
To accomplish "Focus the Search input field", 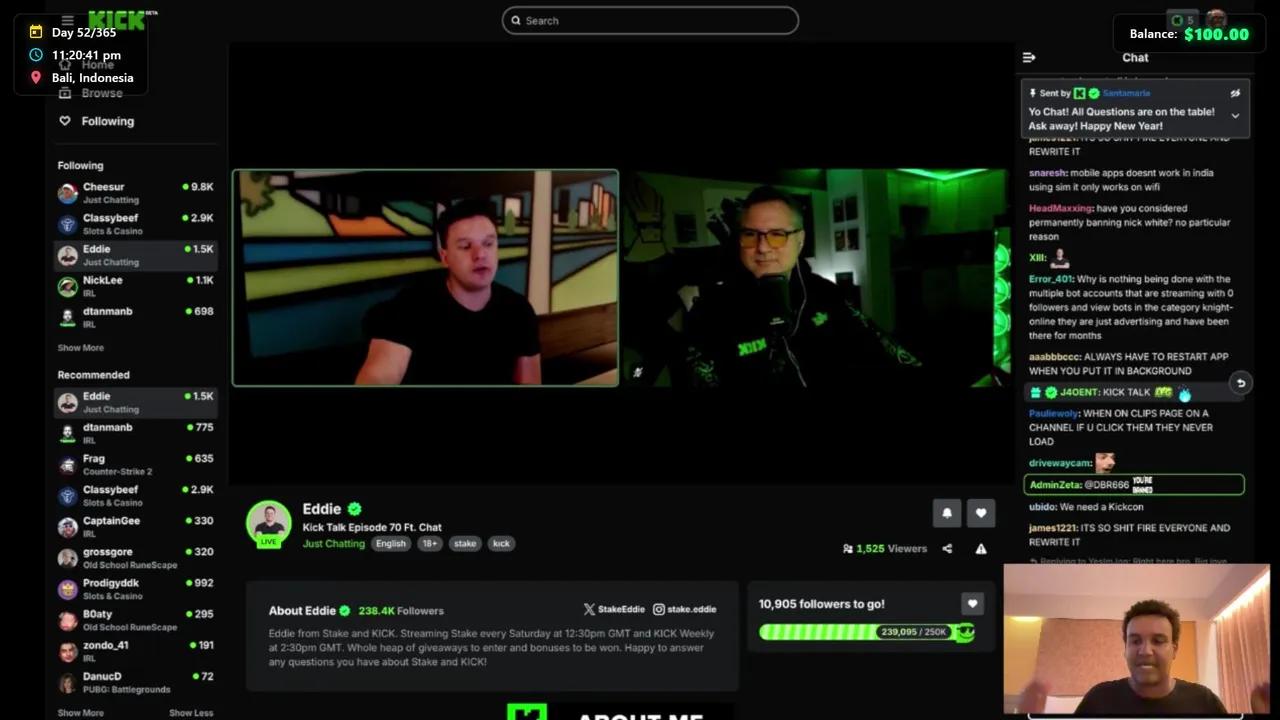I will click(x=650, y=20).
